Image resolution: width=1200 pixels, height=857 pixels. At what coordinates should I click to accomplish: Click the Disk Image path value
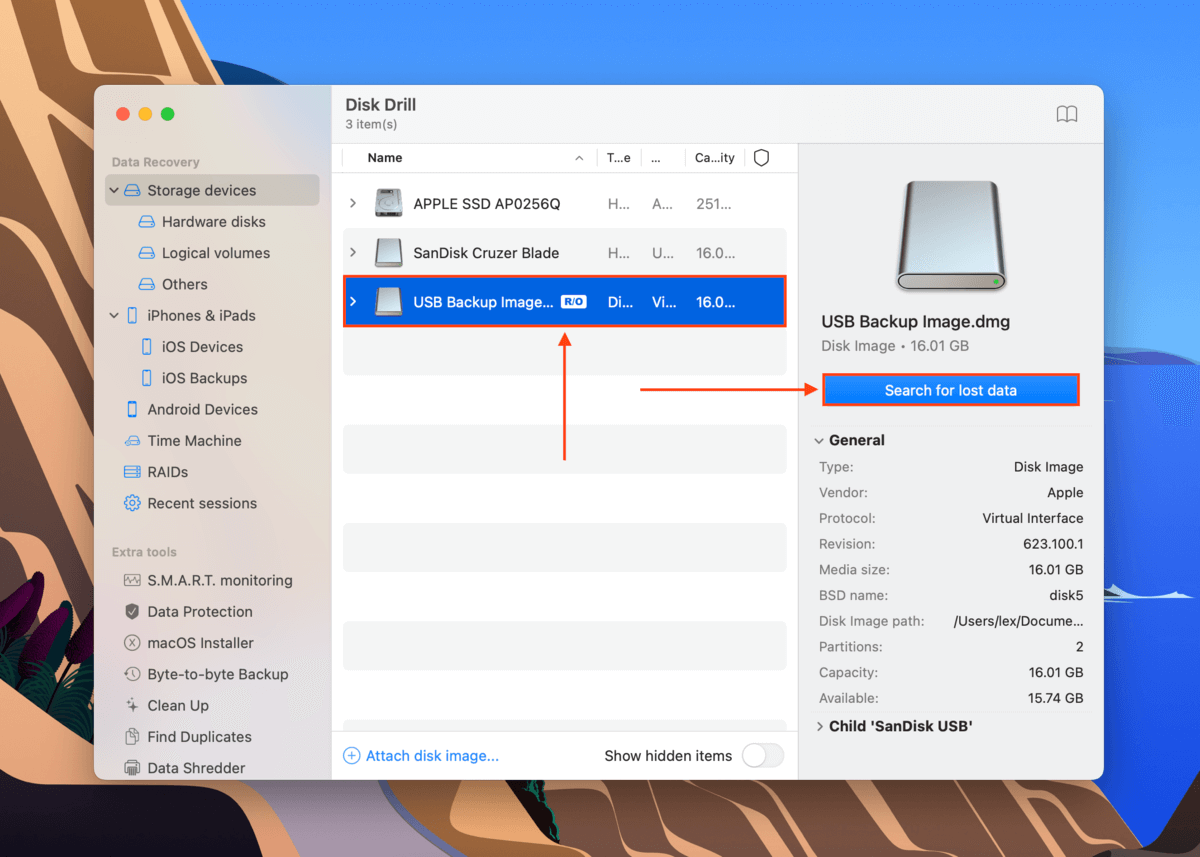coord(1018,621)
